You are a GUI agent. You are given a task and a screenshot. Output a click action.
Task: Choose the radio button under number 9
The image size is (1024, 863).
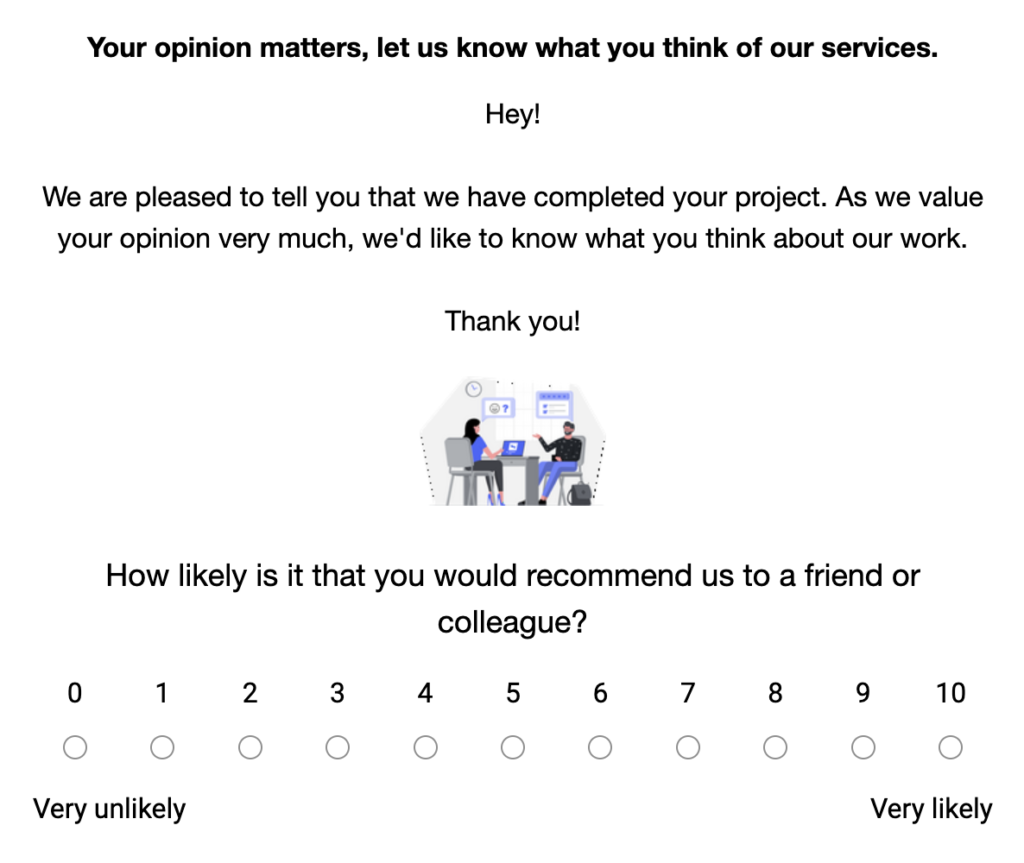click(x=863, y=747)
